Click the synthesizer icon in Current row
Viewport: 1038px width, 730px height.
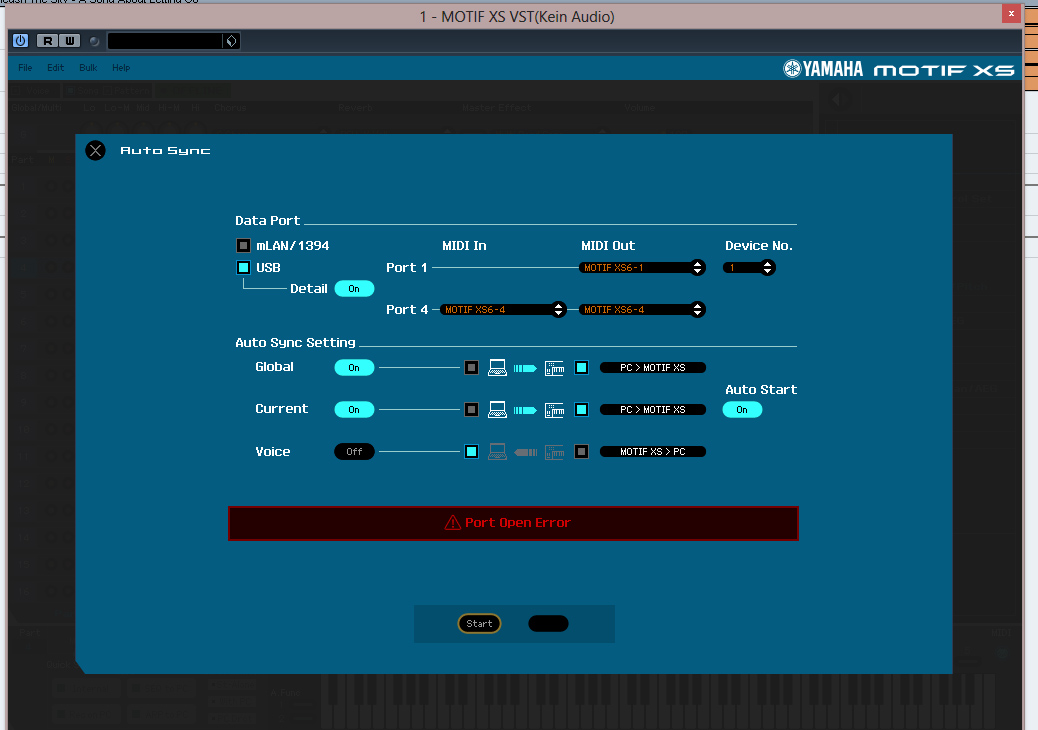click(554, 410)
